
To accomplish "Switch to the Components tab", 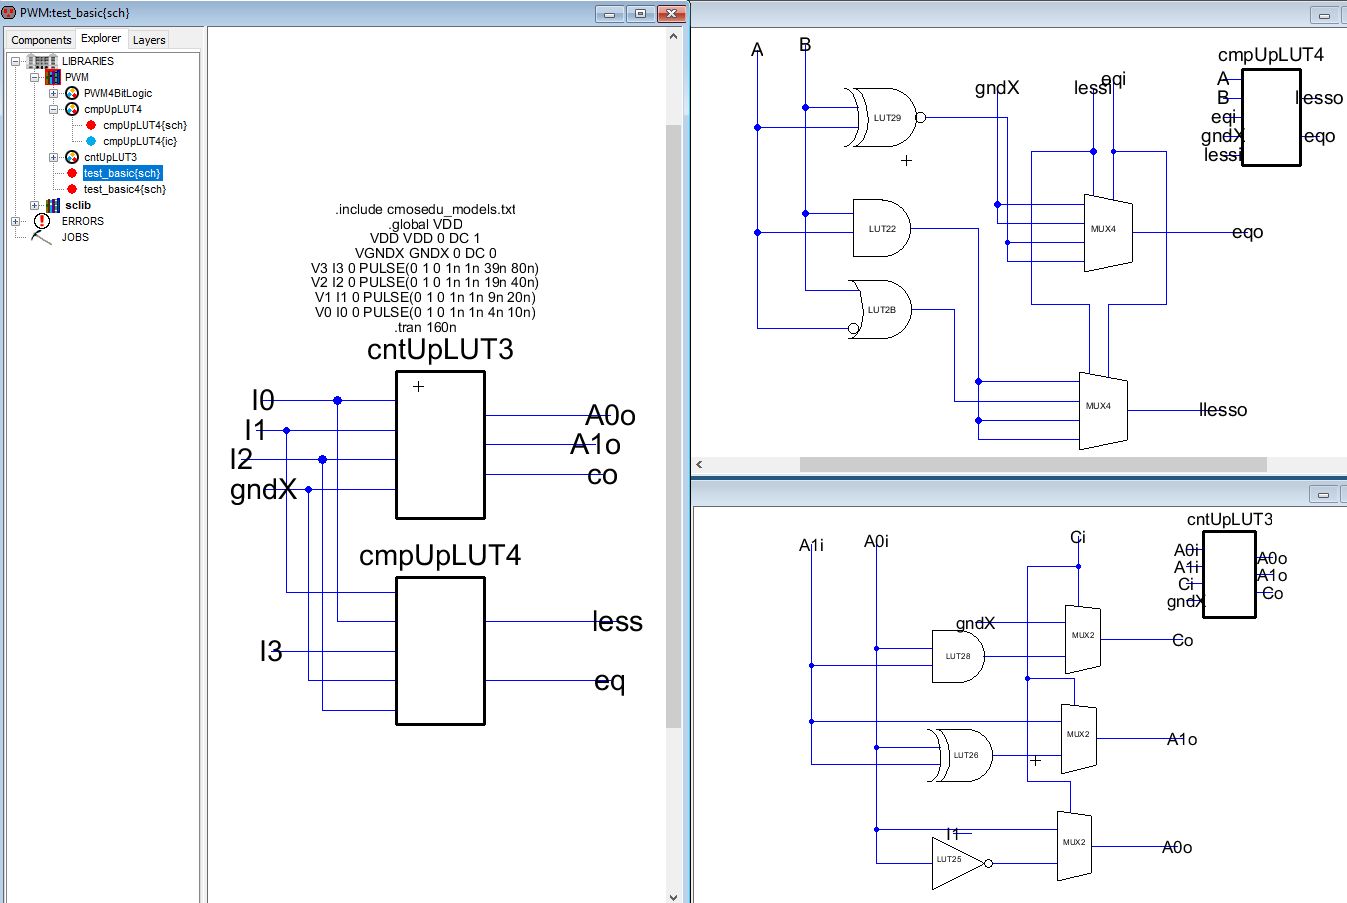I will click(x=41, y=40).
